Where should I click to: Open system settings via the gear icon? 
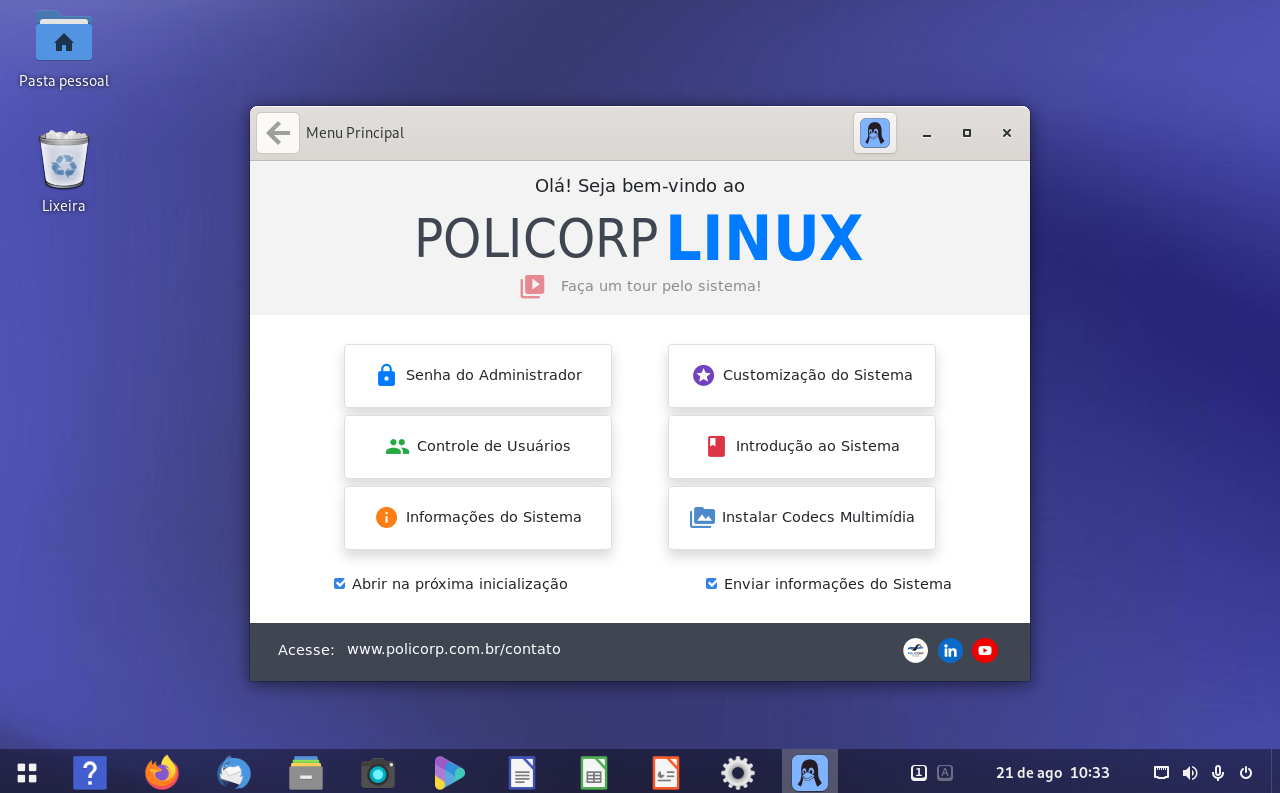coord(737,772)
